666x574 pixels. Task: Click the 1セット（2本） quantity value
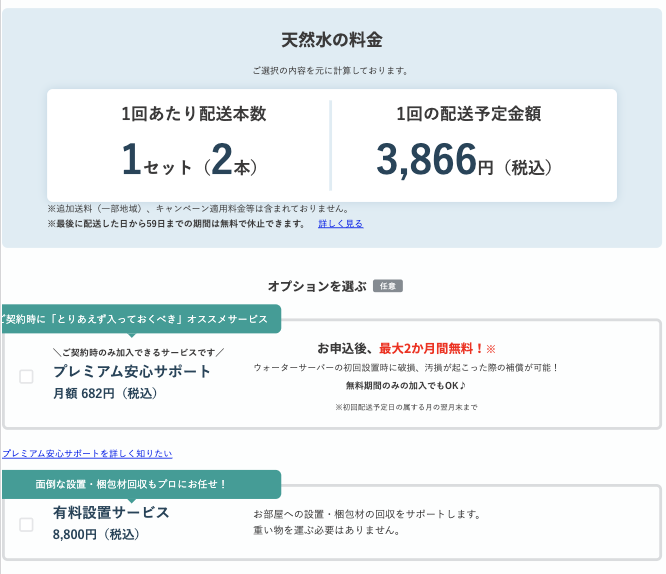[x=188, y=160]
